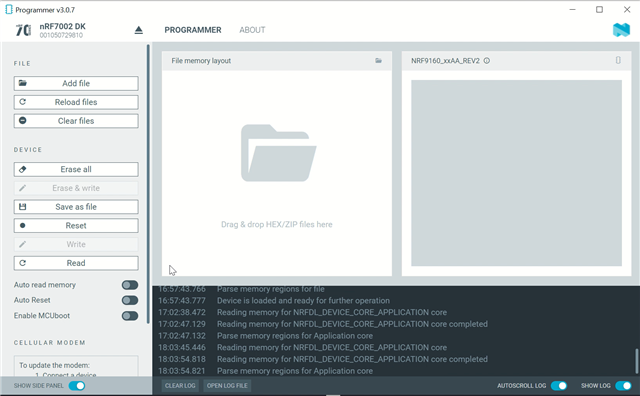Switch to the ABOUT tab
Screen dimensions: 640x396
pos(252,30)
